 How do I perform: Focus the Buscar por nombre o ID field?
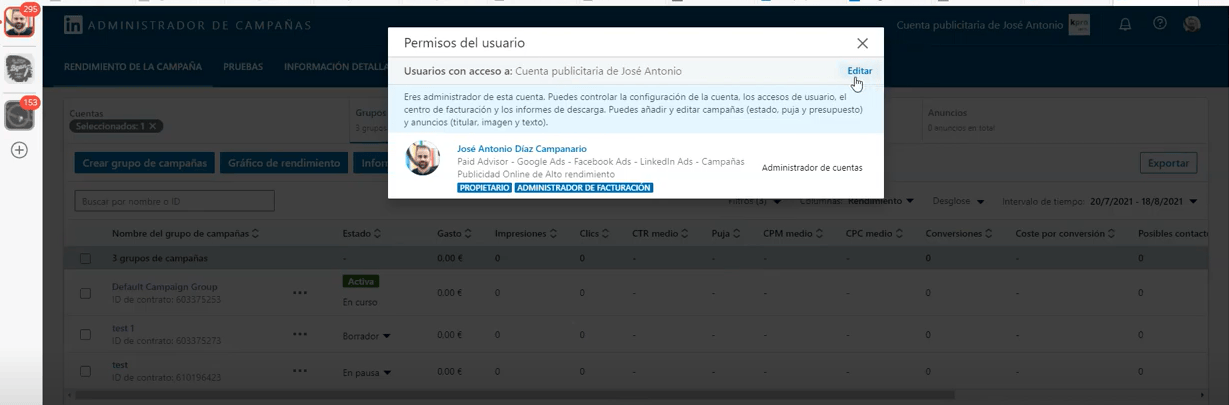174,201
